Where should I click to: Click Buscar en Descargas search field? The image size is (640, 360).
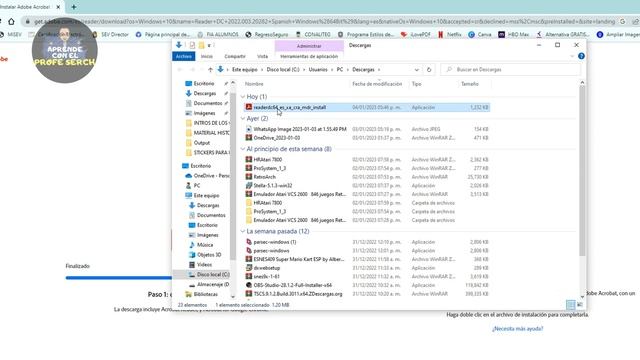pyautogui.click(x=510, y=70)
